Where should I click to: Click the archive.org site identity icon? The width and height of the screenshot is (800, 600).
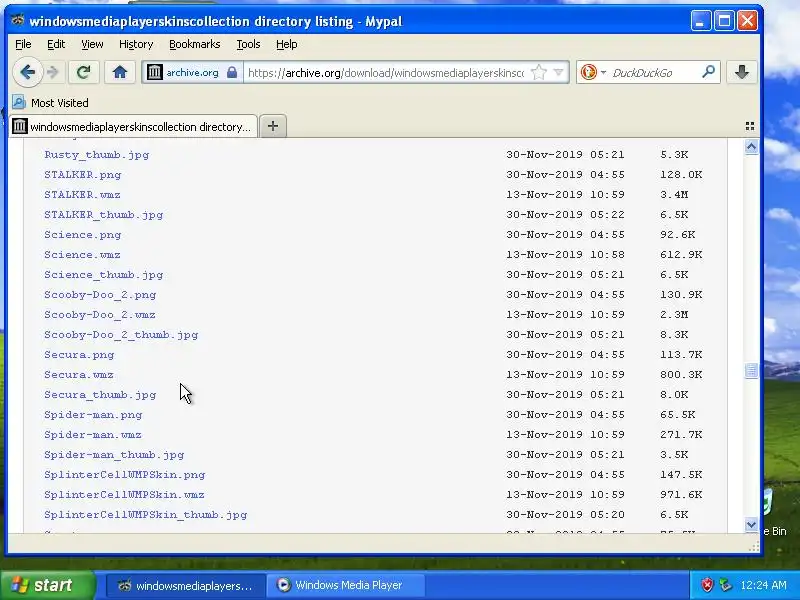[154, 72]
